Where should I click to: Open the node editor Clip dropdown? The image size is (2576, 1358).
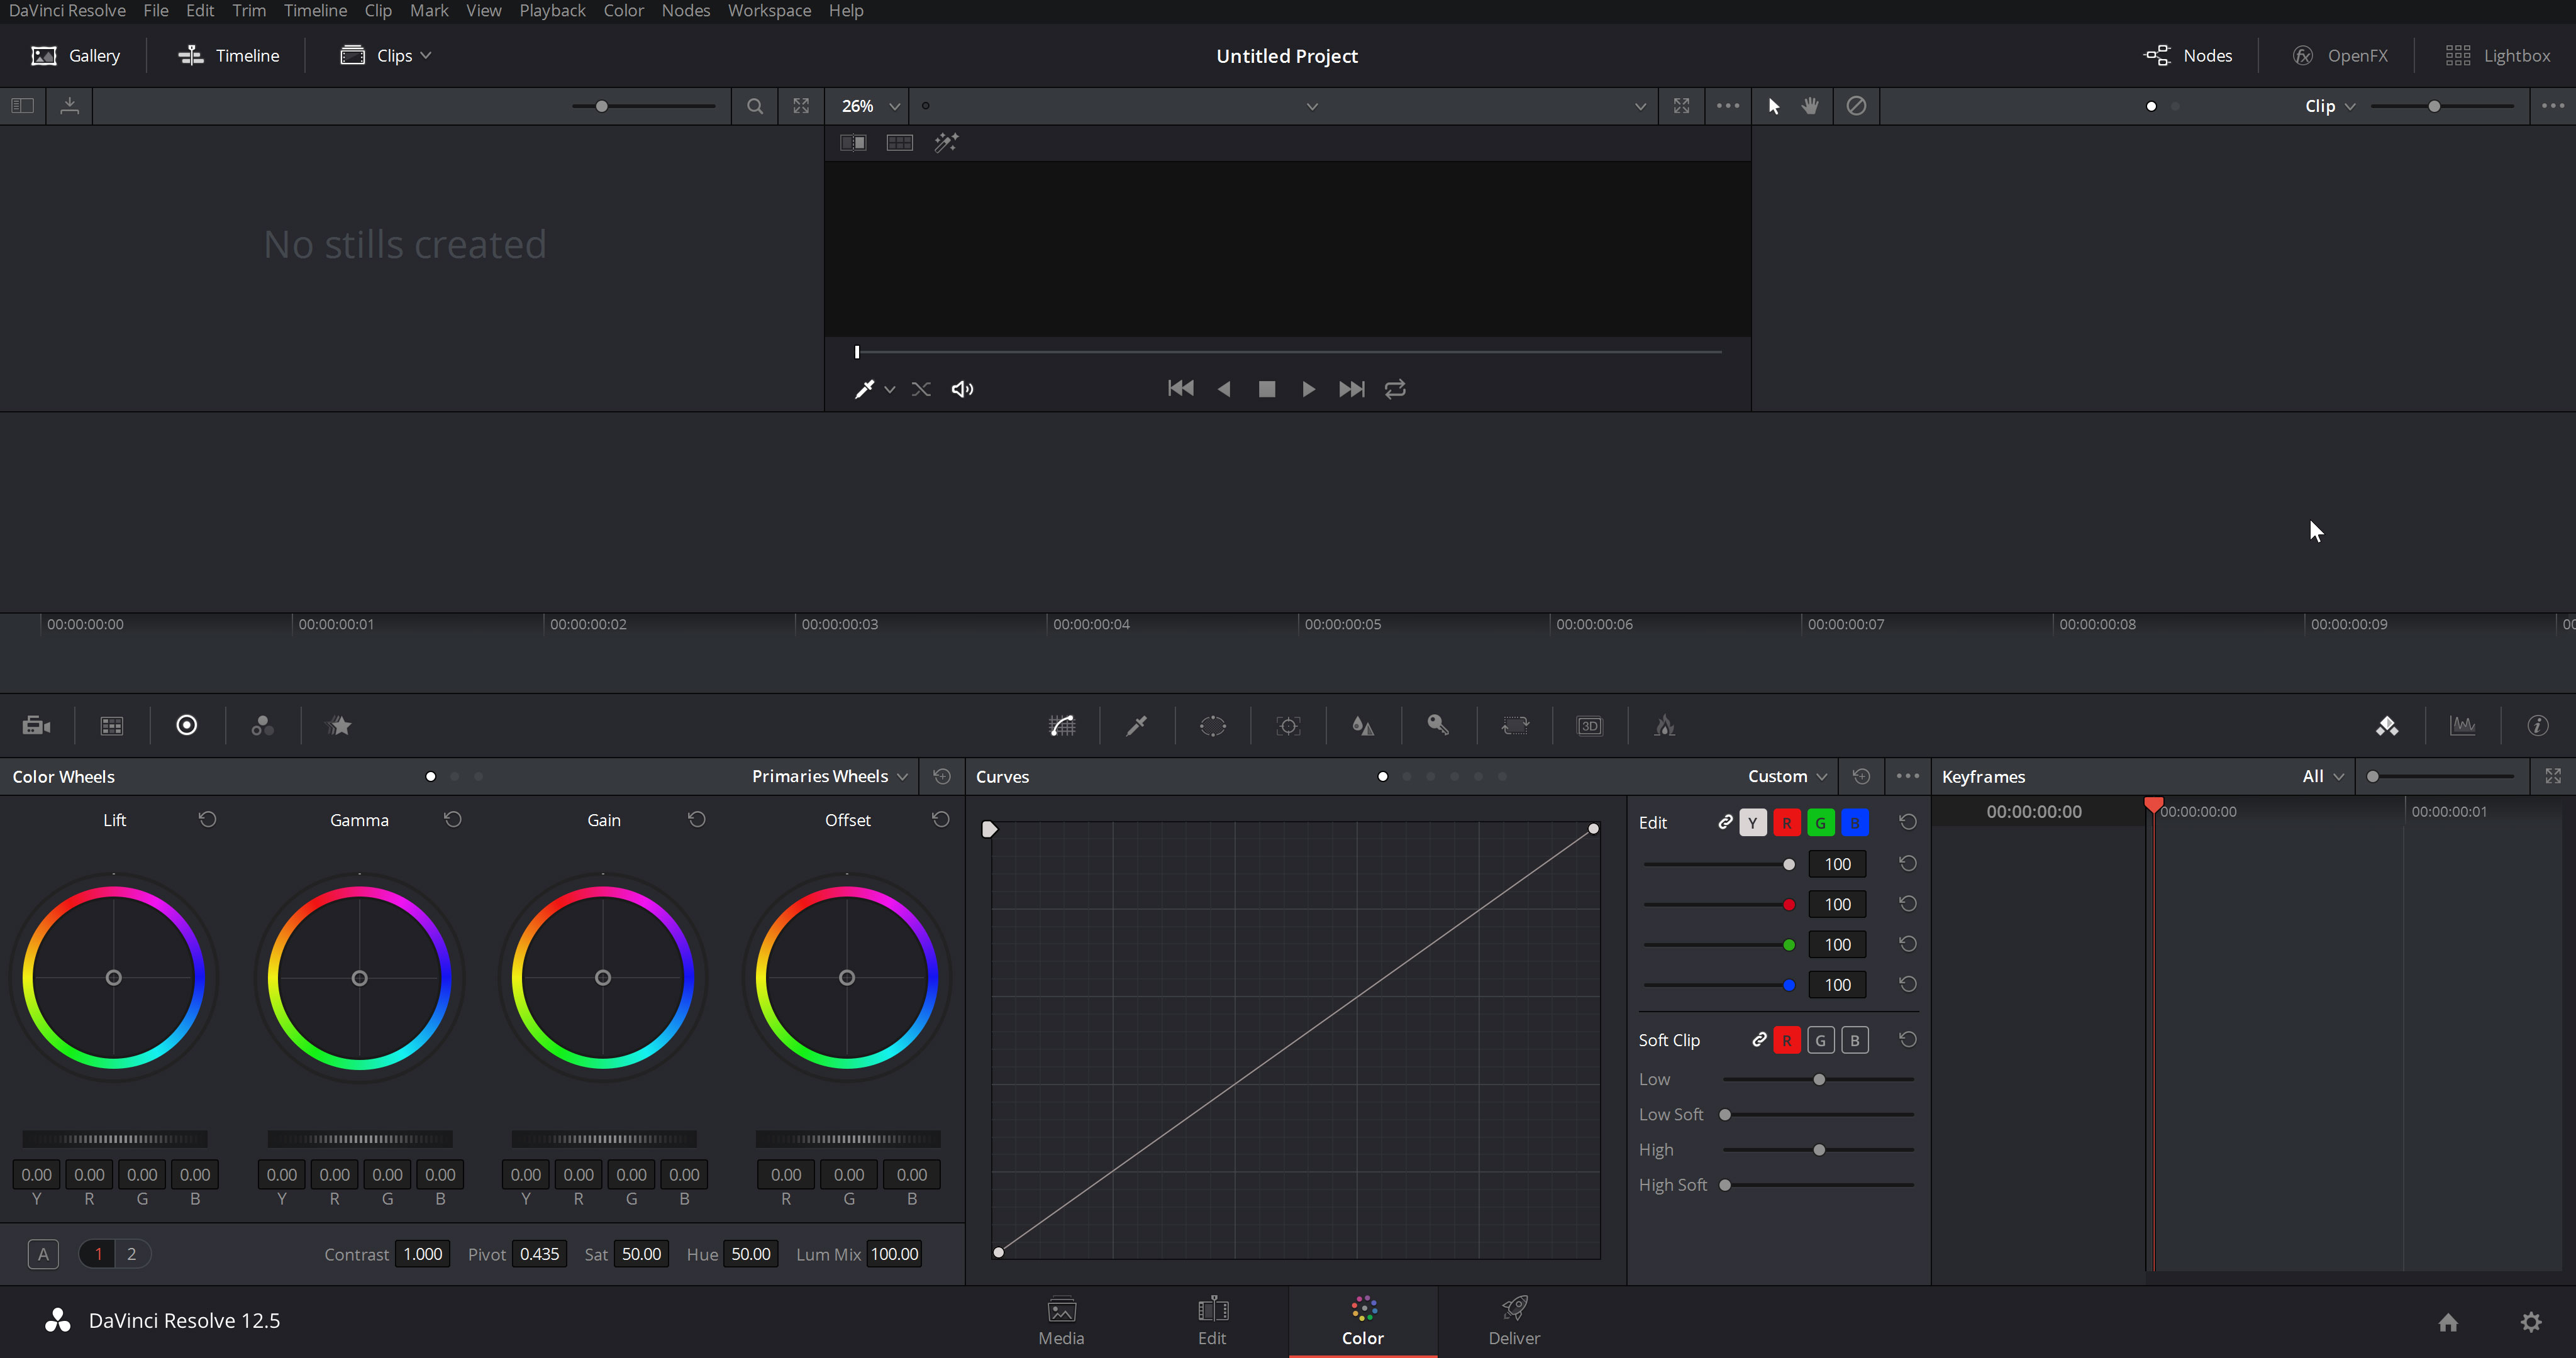2330,106
